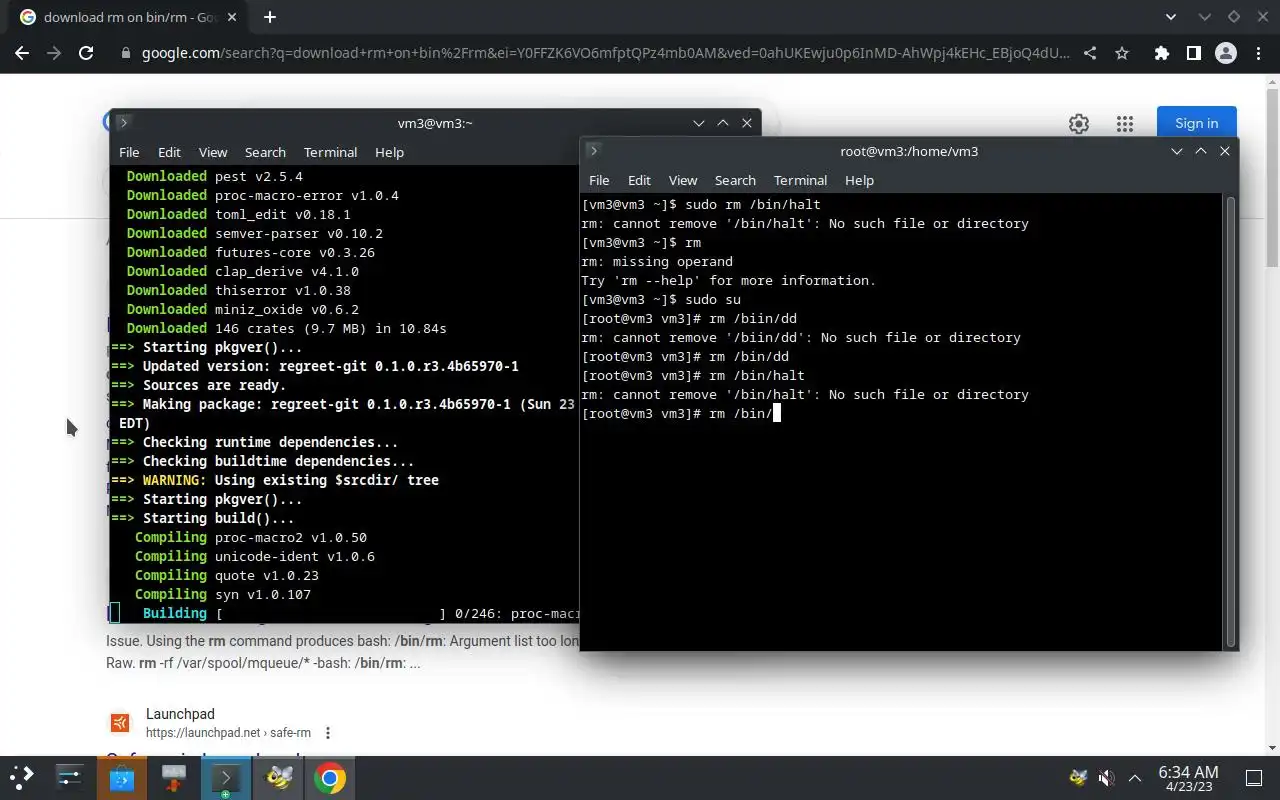The height and width of the screenshot is (800, 1280).
Task: Click the Chrome address bar URL
Action: (605, 53)
